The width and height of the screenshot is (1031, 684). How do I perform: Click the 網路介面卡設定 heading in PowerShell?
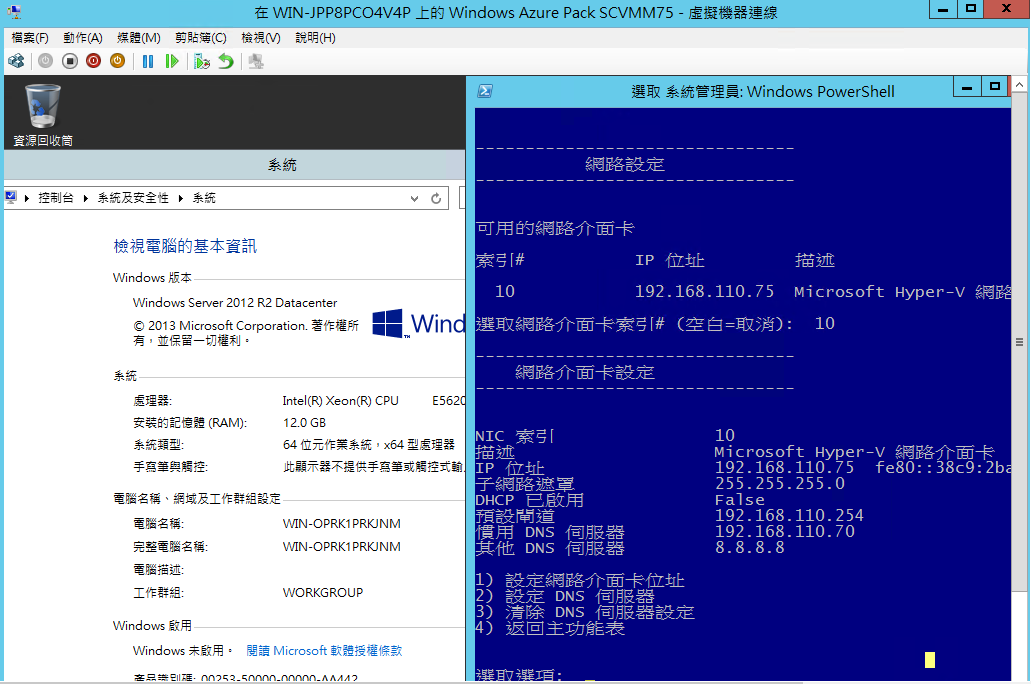pyautogui.click(x=585, y=372)
